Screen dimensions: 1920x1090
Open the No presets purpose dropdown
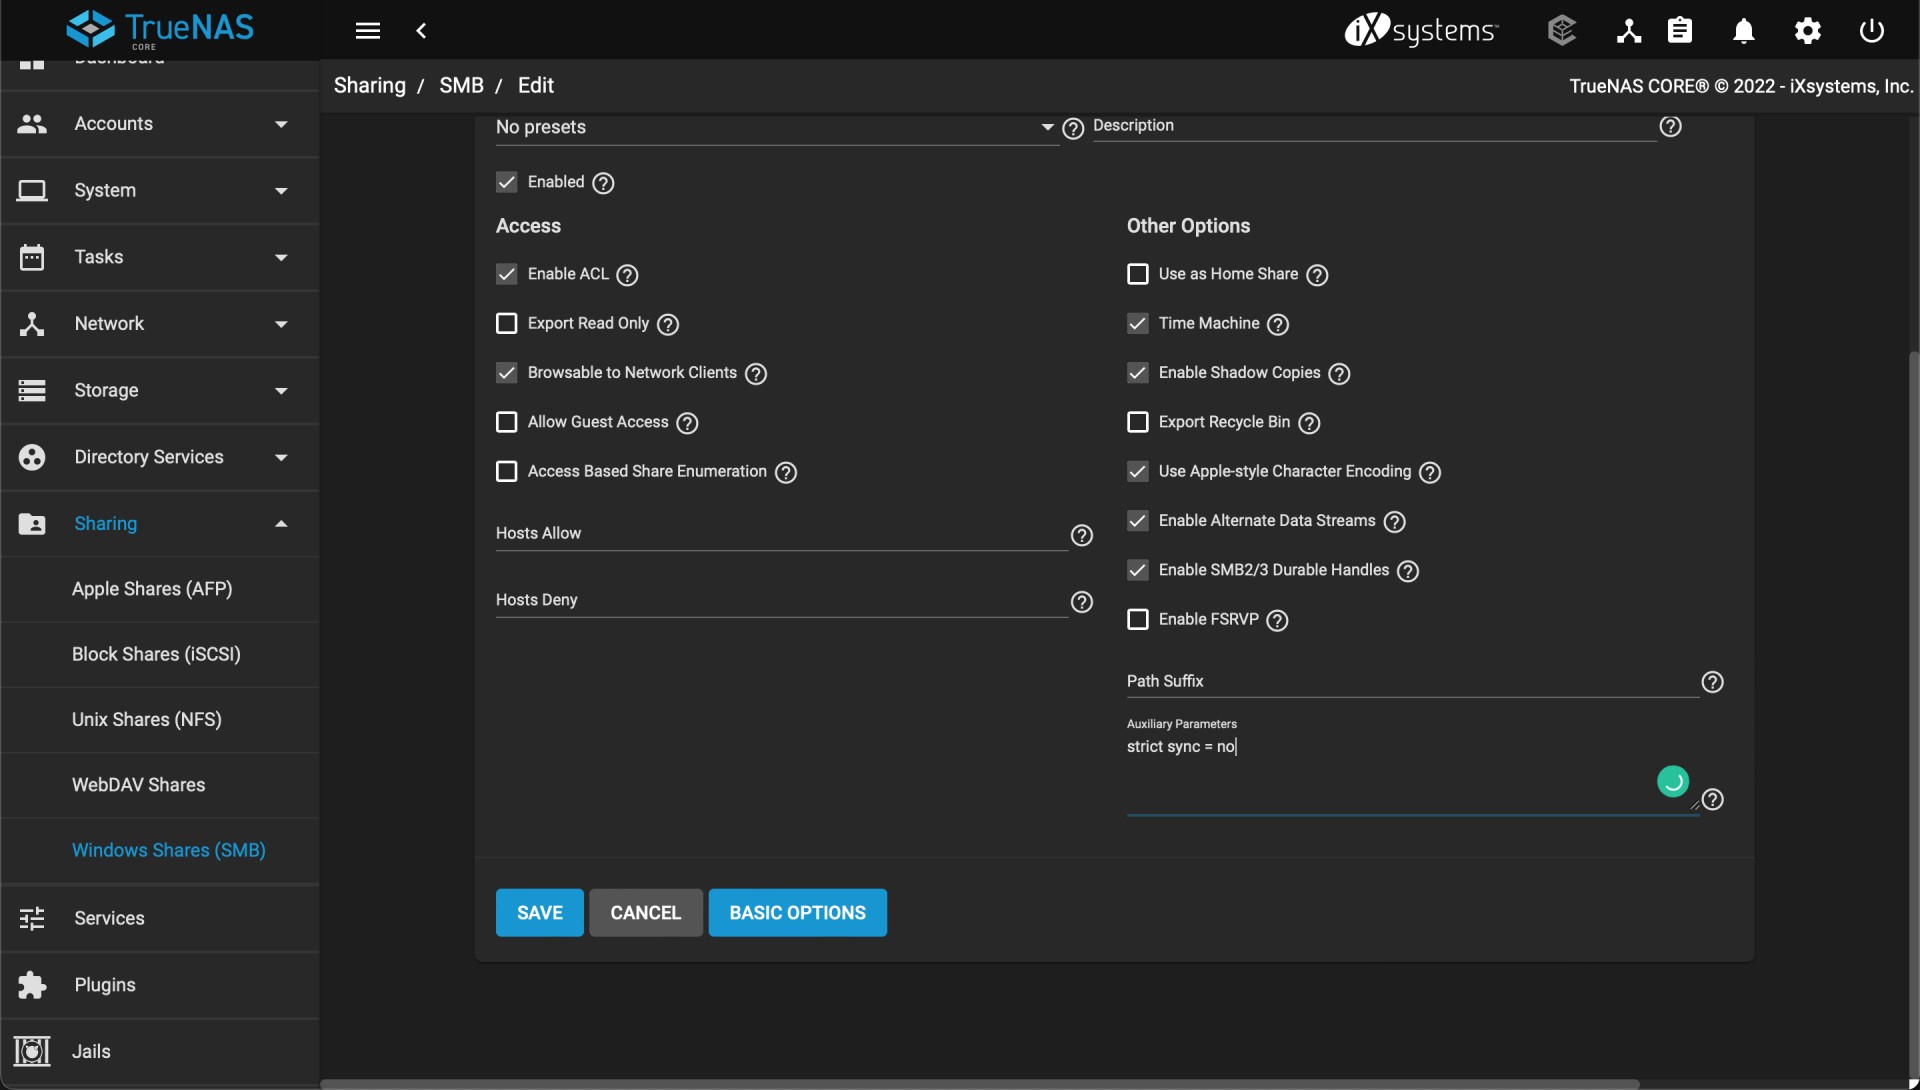coord(775,128)
